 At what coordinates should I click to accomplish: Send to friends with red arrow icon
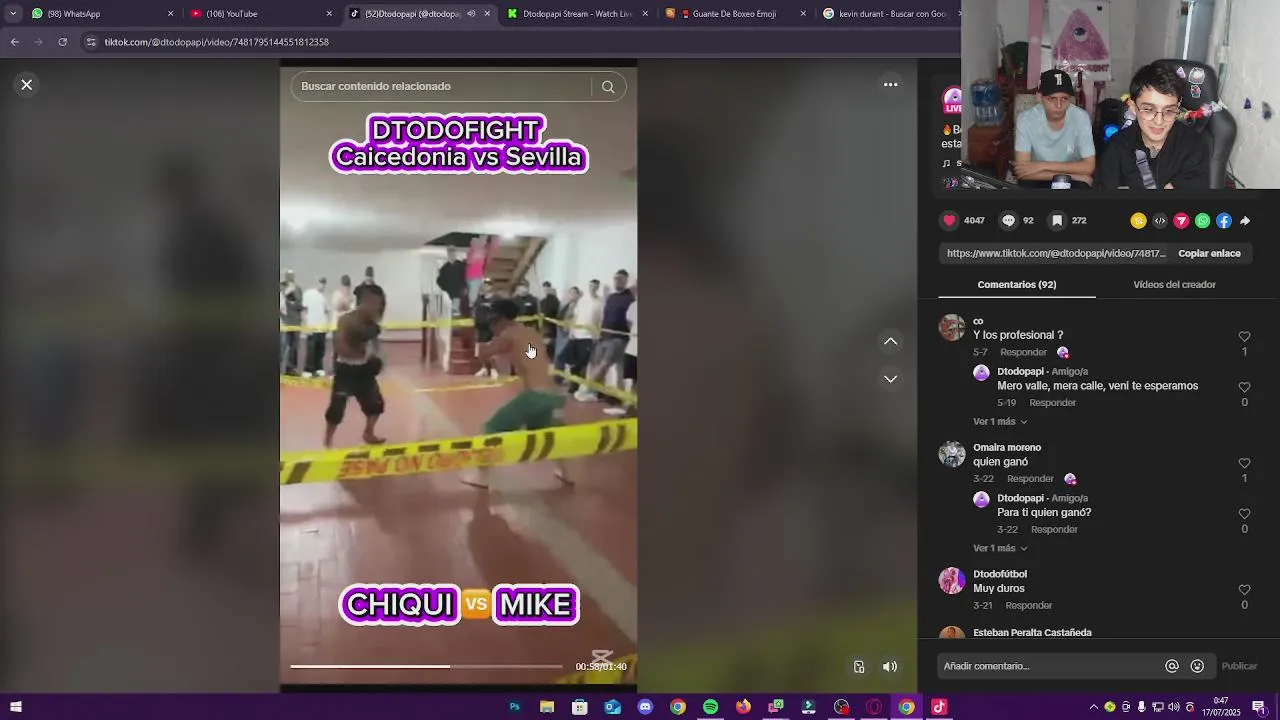(1181, 221)
